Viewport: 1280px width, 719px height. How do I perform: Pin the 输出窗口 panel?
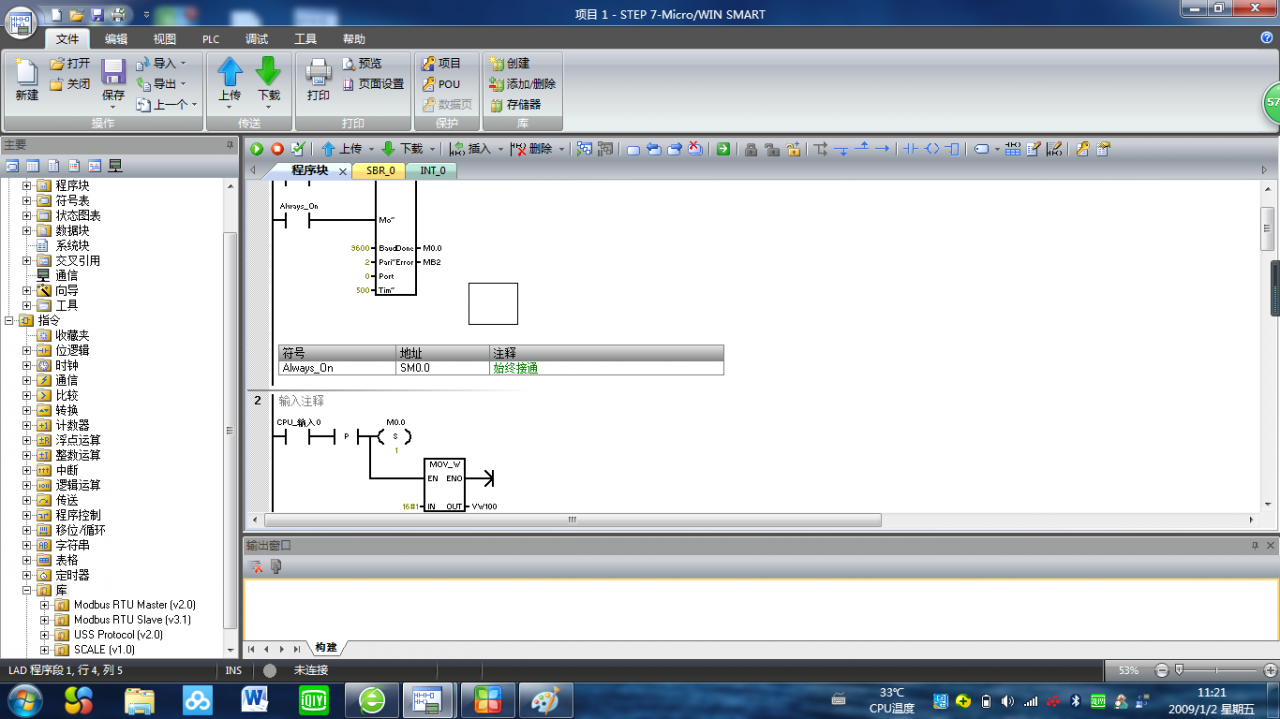tap(1255, 546)
